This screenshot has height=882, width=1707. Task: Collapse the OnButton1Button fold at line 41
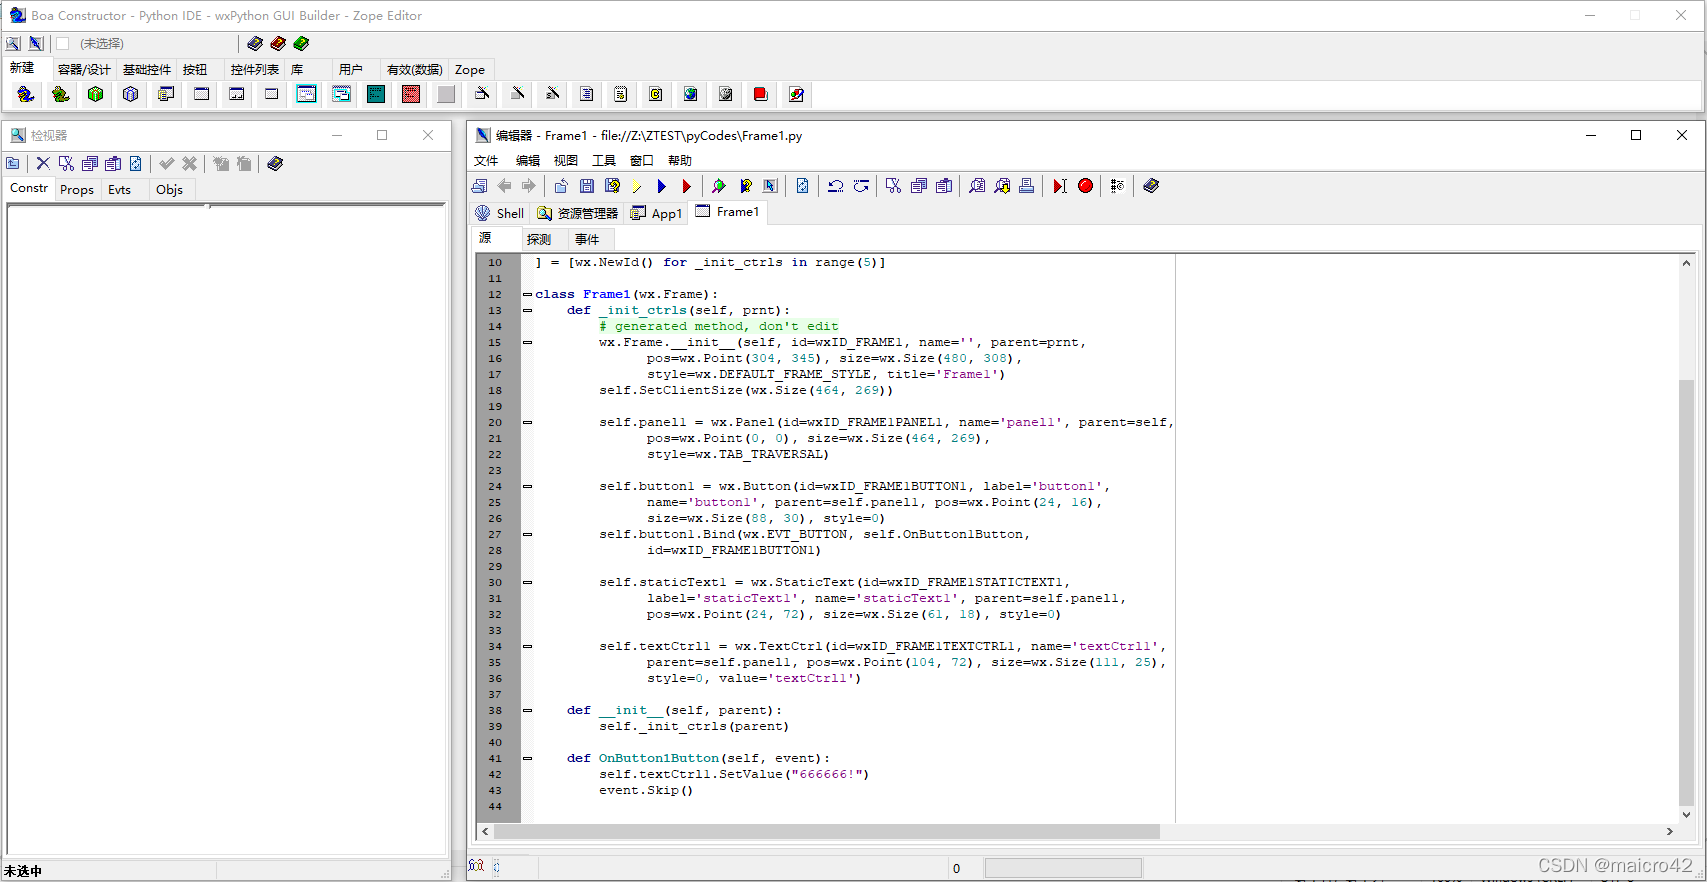coord(527,758)
